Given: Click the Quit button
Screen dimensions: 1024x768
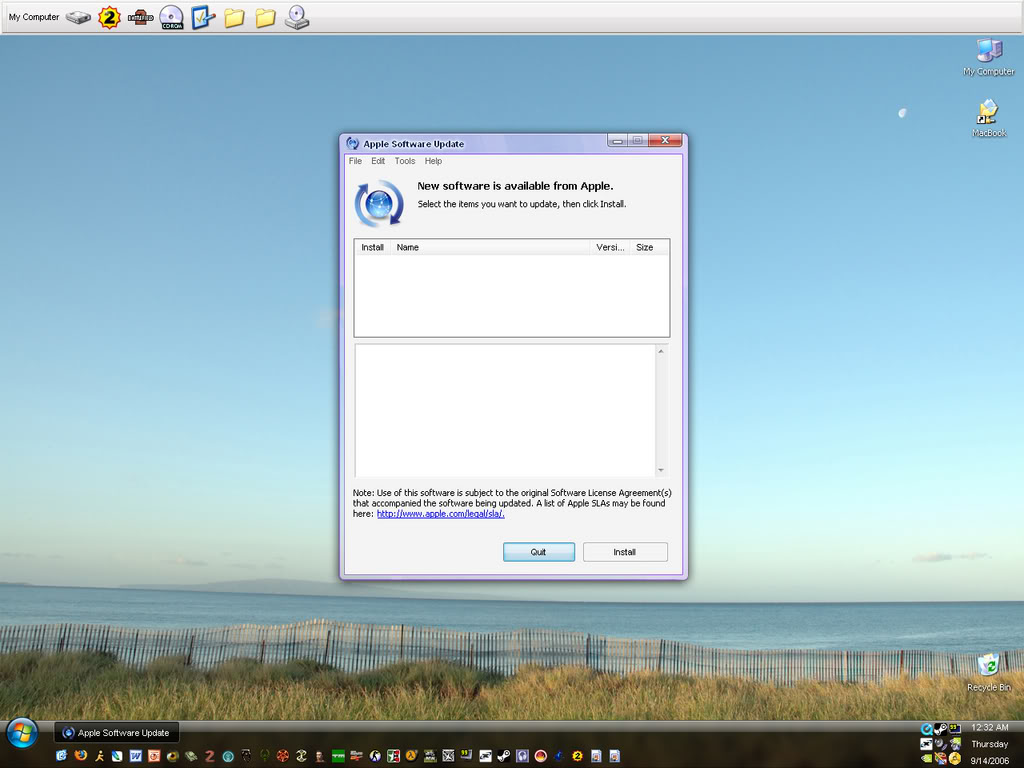Looking at the screenshot, I should 539,552.
